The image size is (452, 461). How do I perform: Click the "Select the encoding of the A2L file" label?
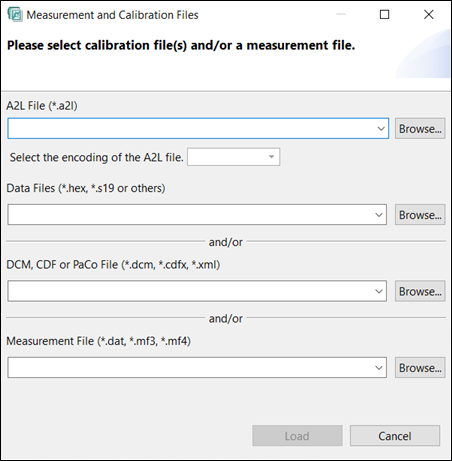point(97,157)
